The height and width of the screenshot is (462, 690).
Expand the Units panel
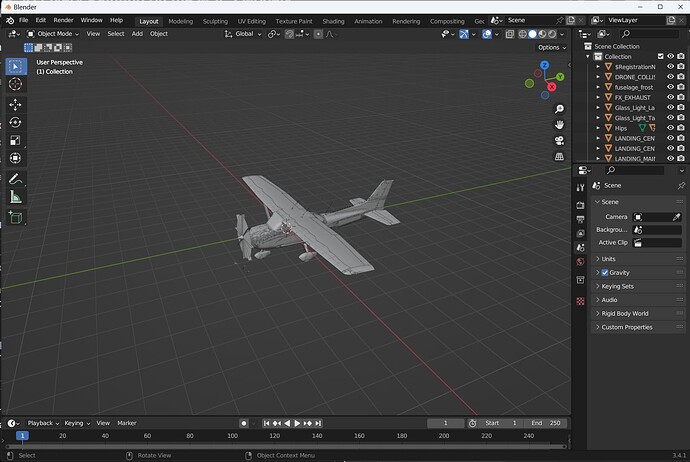click(609, 259)
